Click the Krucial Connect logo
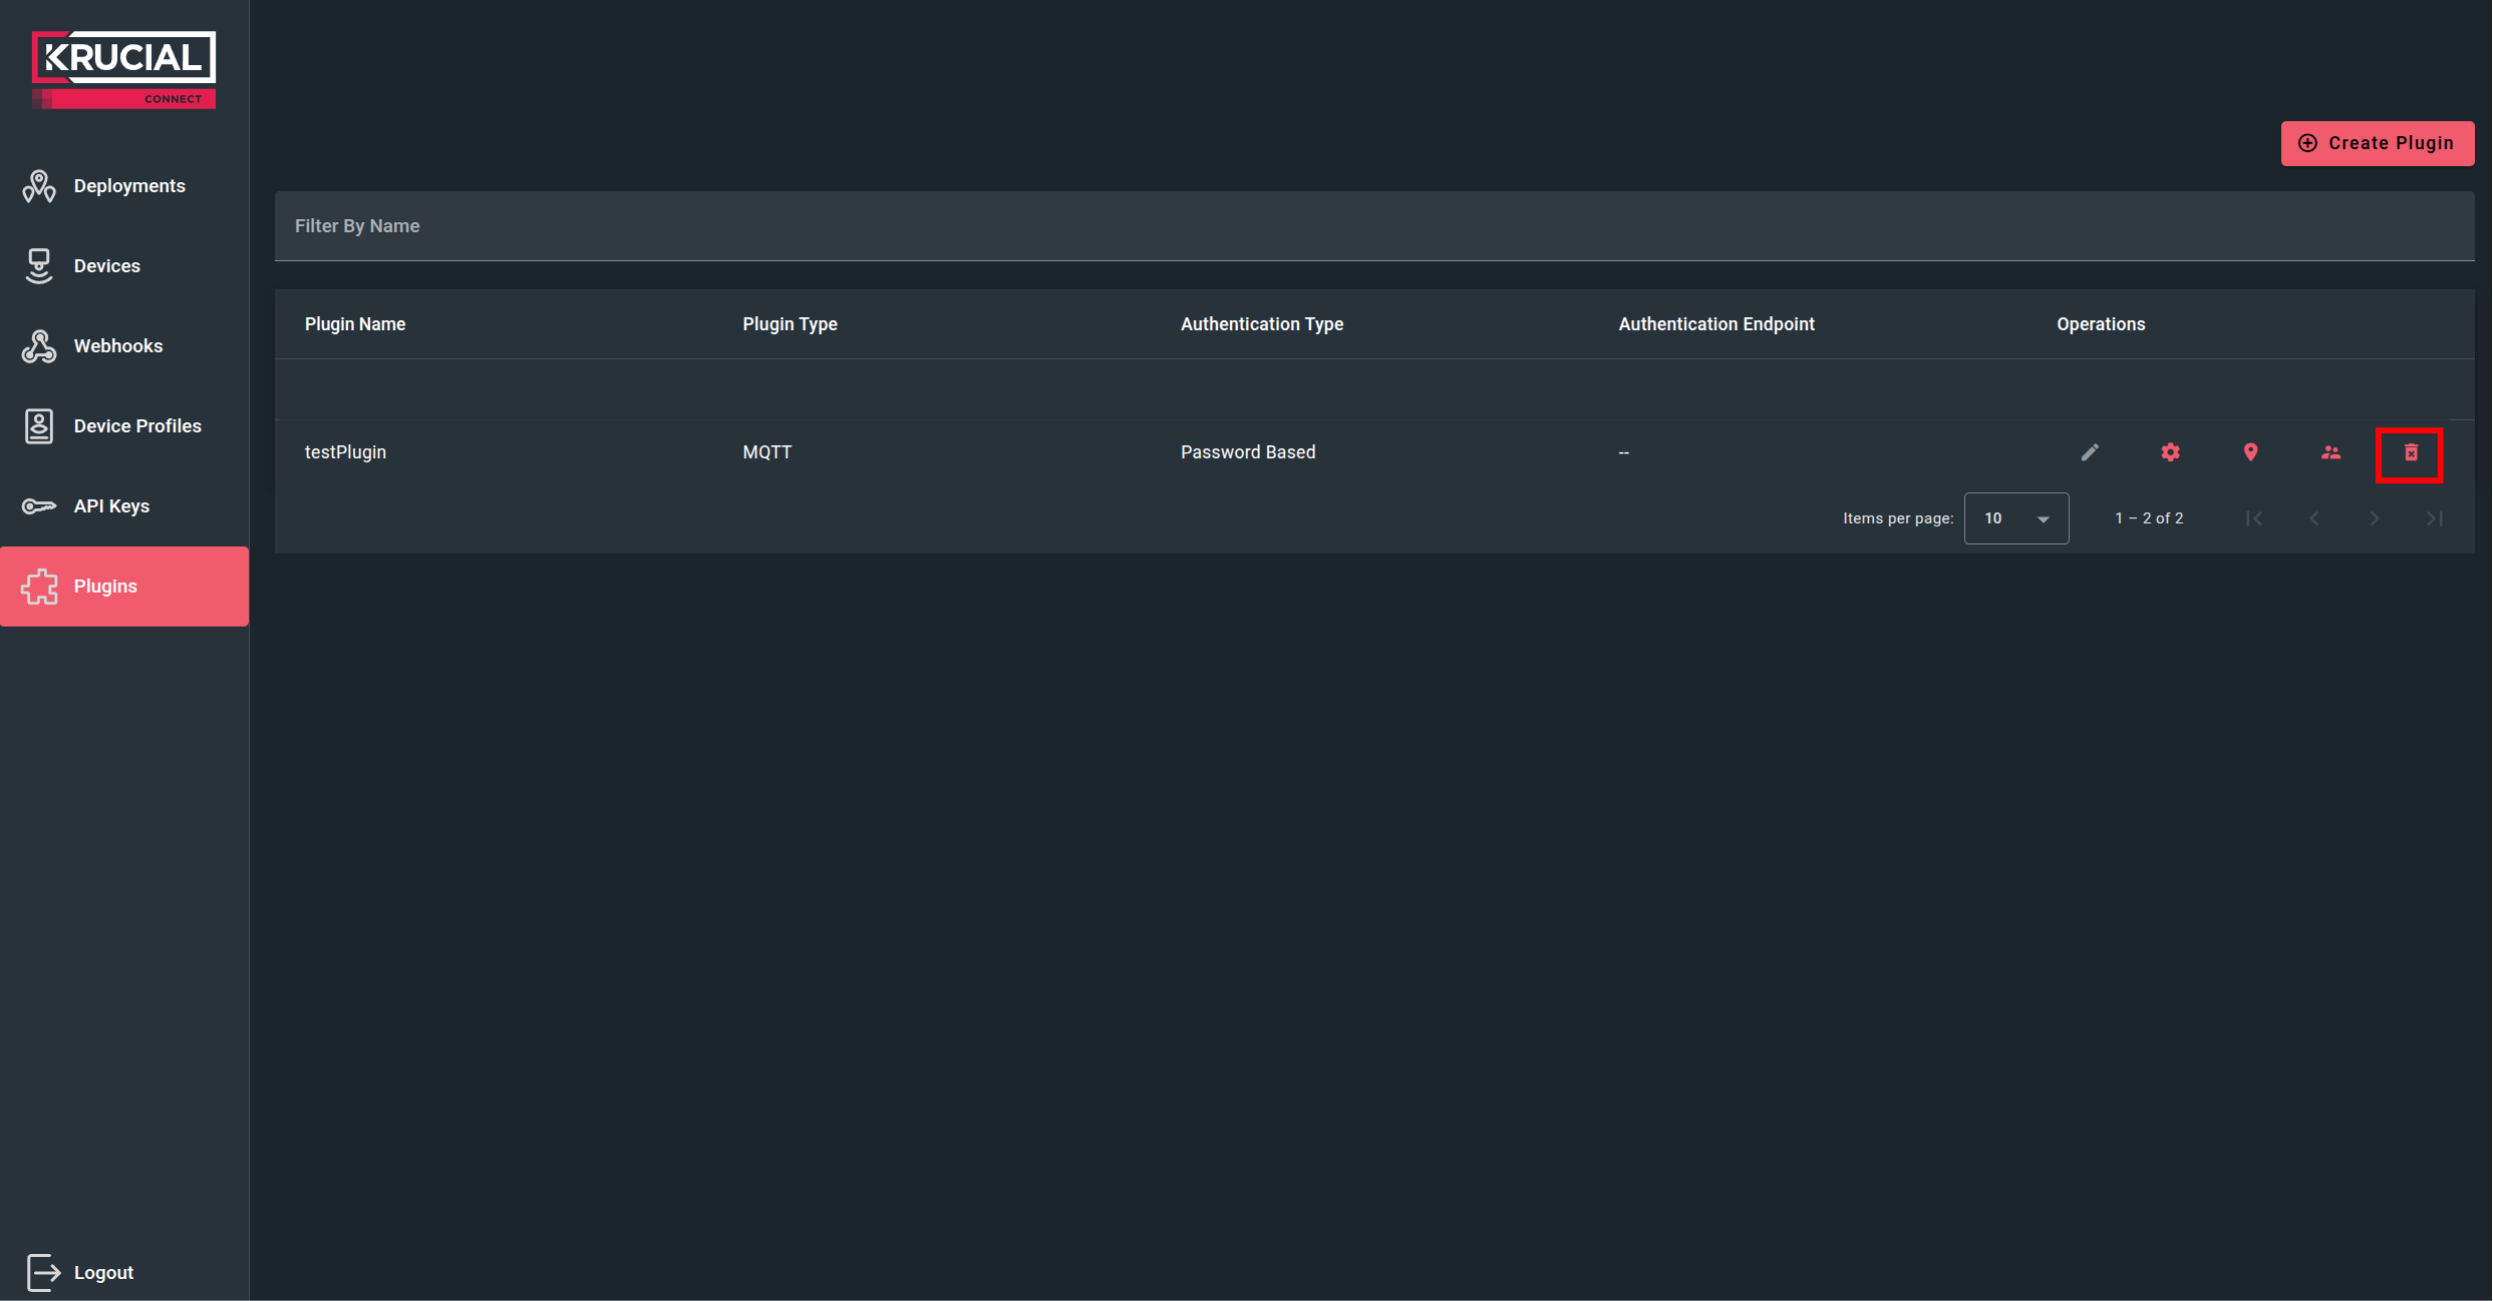Image resolution: width=2493 pixels, height=1301 pixels. 123,68
